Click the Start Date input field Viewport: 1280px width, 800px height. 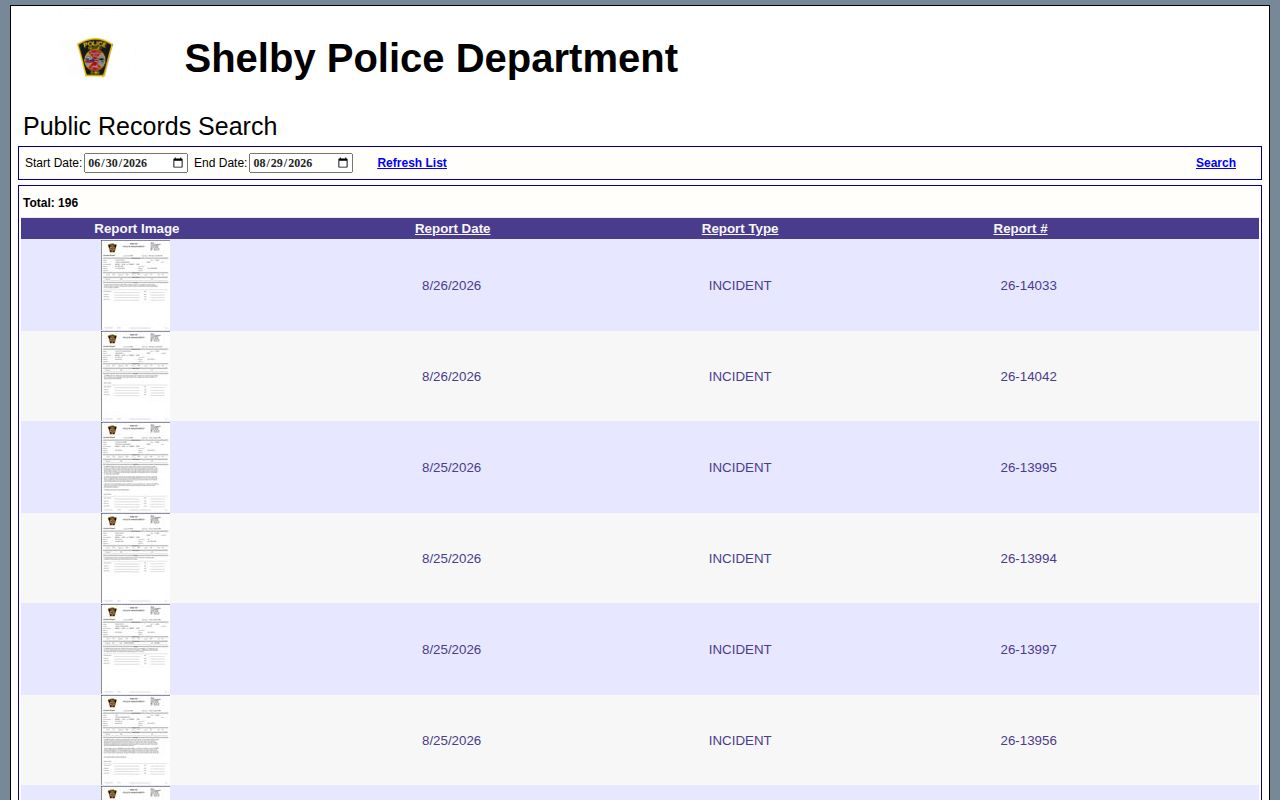click(136, 163)
